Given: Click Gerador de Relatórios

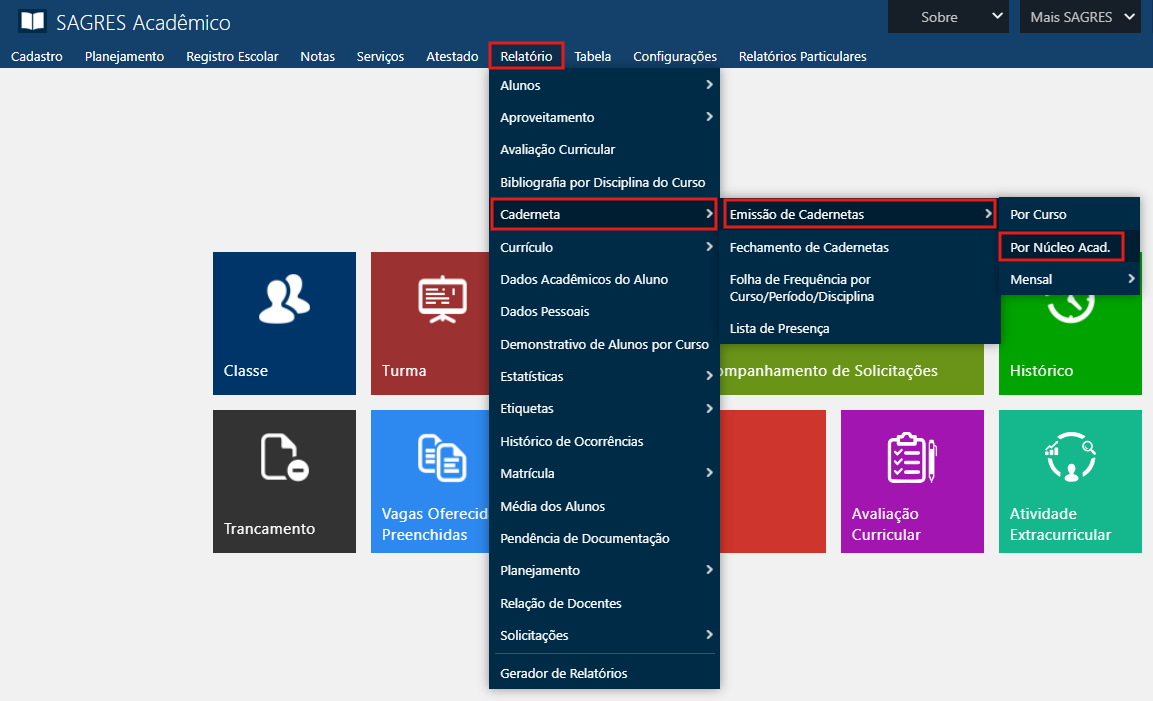Looking at the screenshot, I should [564, 673].
